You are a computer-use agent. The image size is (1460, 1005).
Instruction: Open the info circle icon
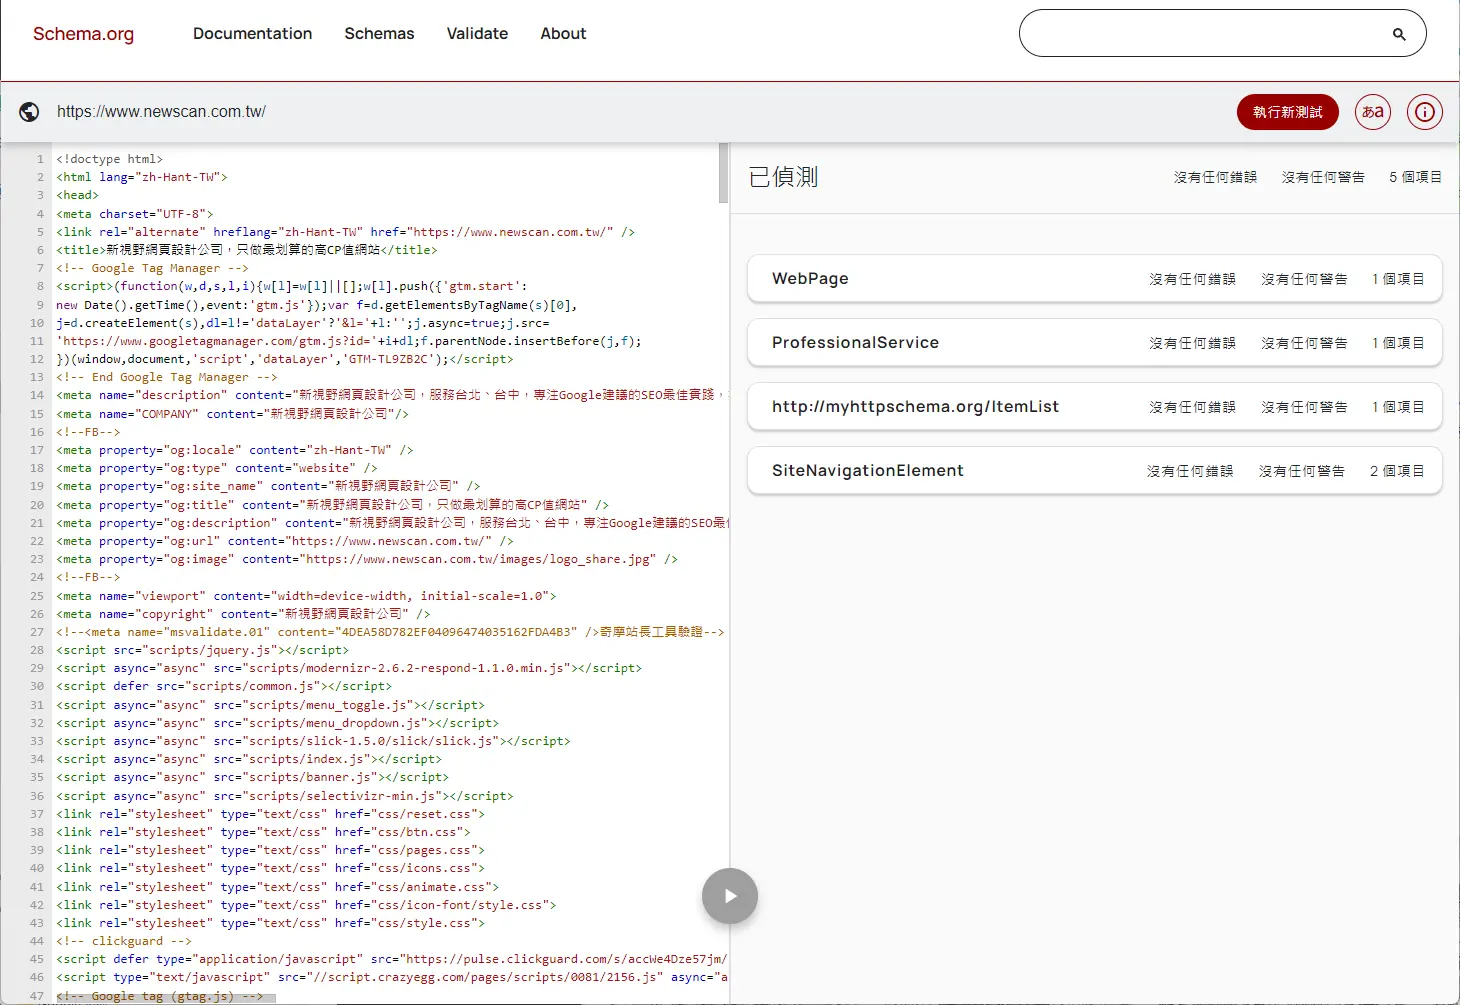coord(1425,112)
